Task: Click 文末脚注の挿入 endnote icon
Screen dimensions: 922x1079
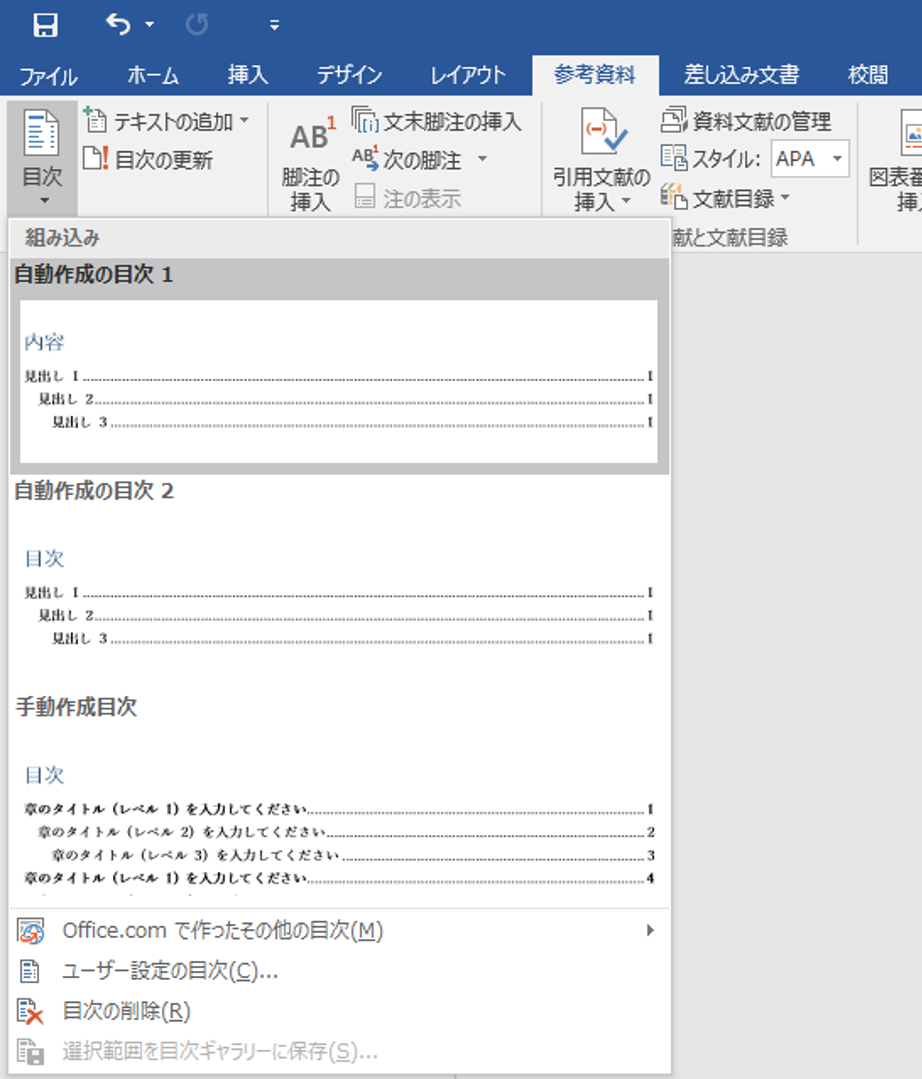Action: [x=365, y=122]
